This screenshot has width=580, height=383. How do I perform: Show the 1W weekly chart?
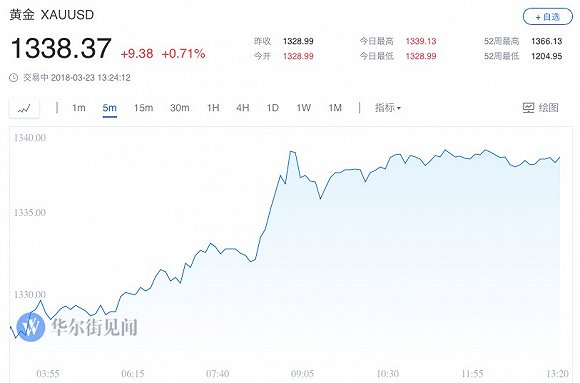click(x=303, y=108)
